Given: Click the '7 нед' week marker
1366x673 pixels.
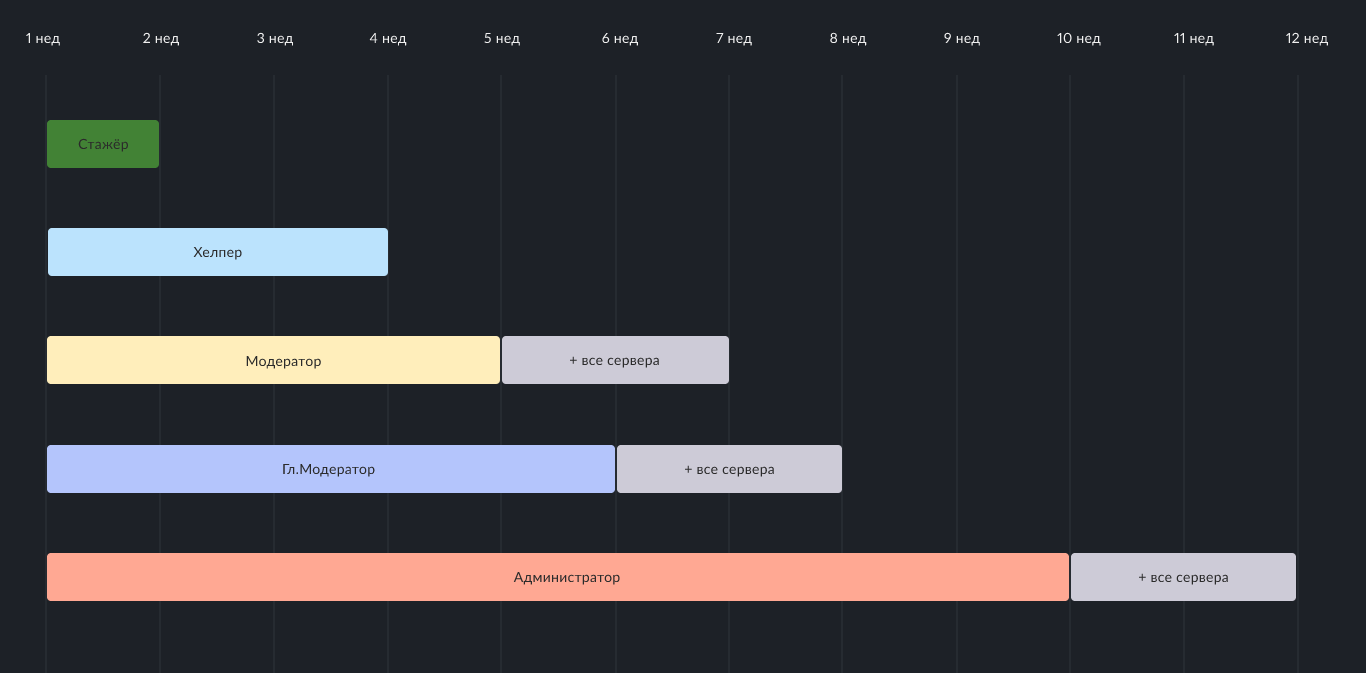Looking at the screenshot, I should click(733, 39).
